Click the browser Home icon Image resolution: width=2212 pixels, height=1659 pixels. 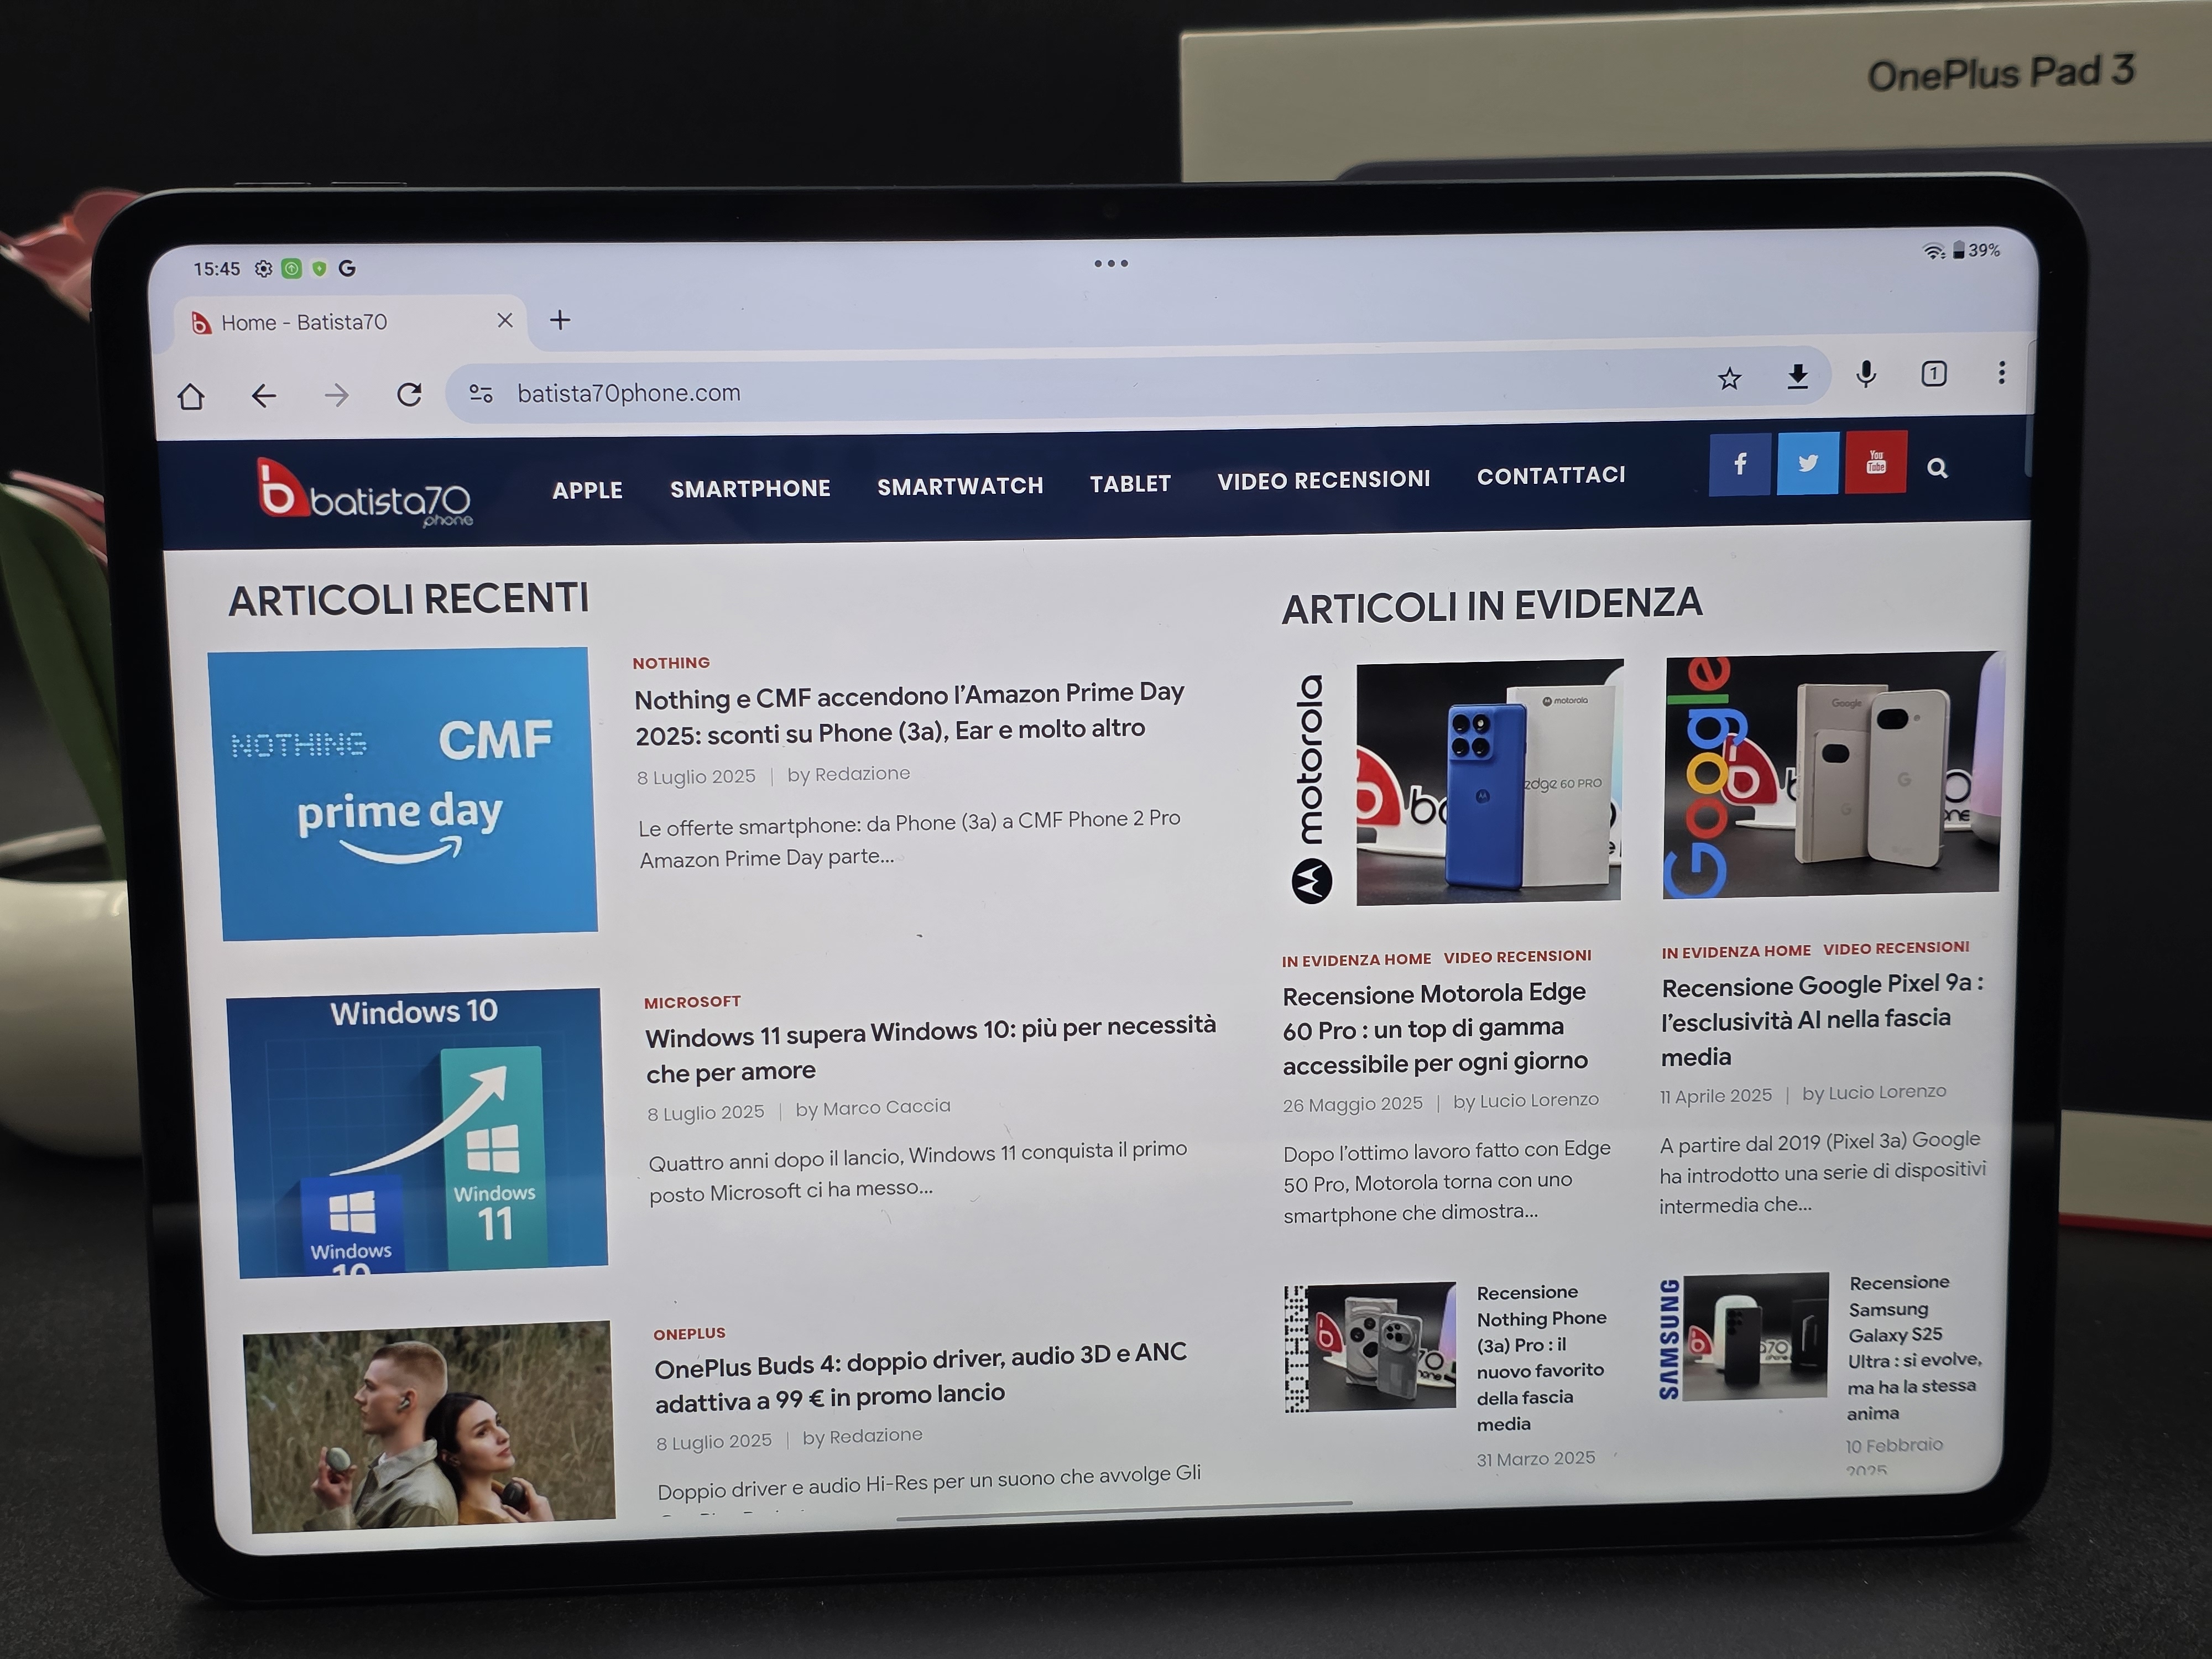191,397
